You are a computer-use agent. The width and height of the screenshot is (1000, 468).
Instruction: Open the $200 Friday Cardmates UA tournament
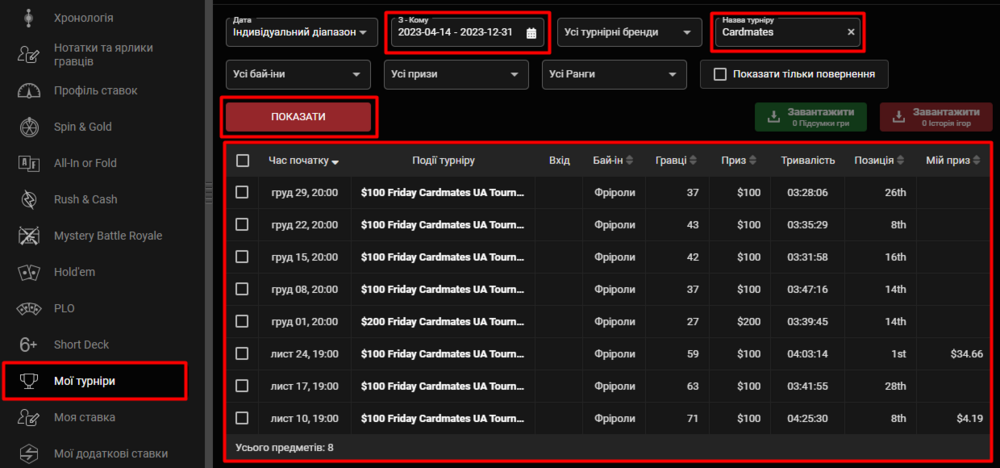point(443,321)
